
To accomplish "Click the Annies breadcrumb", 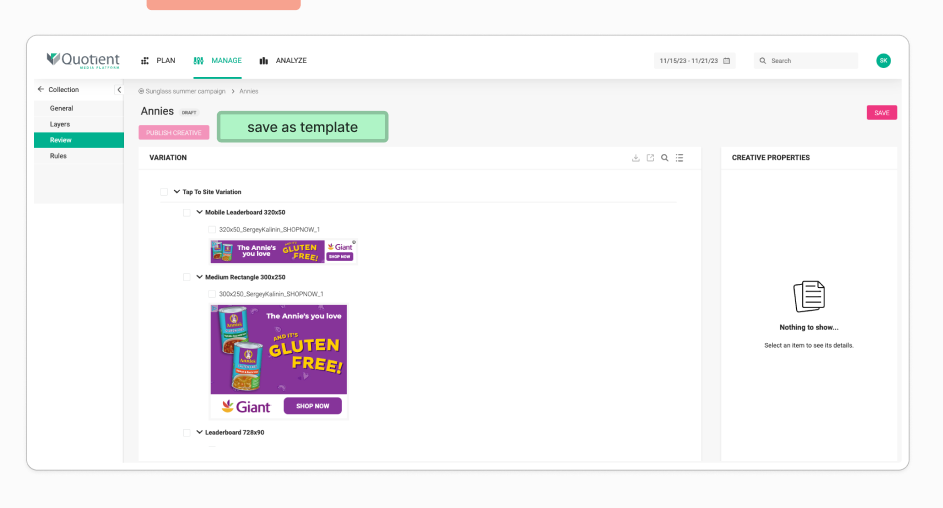I will coord(249,91).
